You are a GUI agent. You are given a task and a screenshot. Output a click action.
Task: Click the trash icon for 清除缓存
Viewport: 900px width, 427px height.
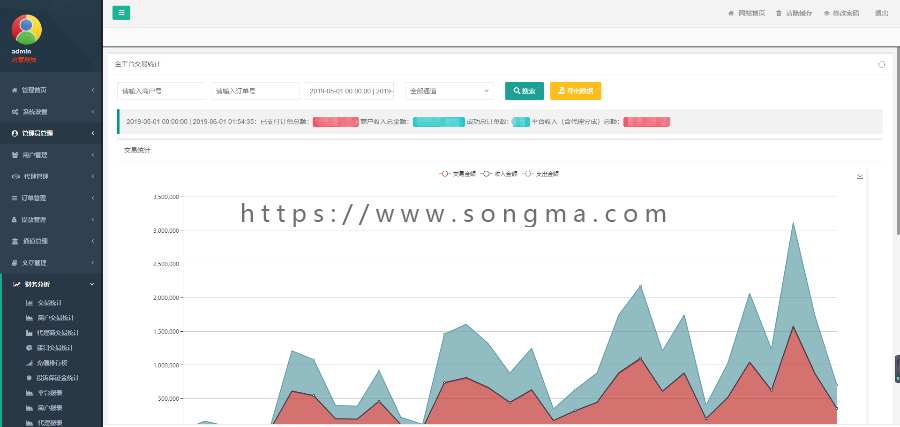(x=778, y=13)
